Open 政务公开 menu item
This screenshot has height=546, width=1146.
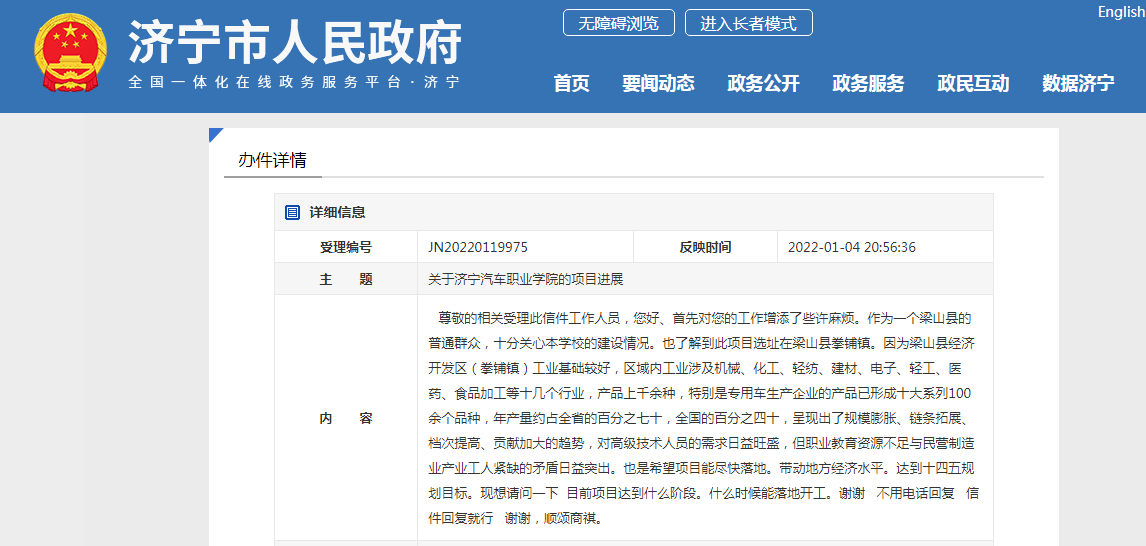[763, 83]
